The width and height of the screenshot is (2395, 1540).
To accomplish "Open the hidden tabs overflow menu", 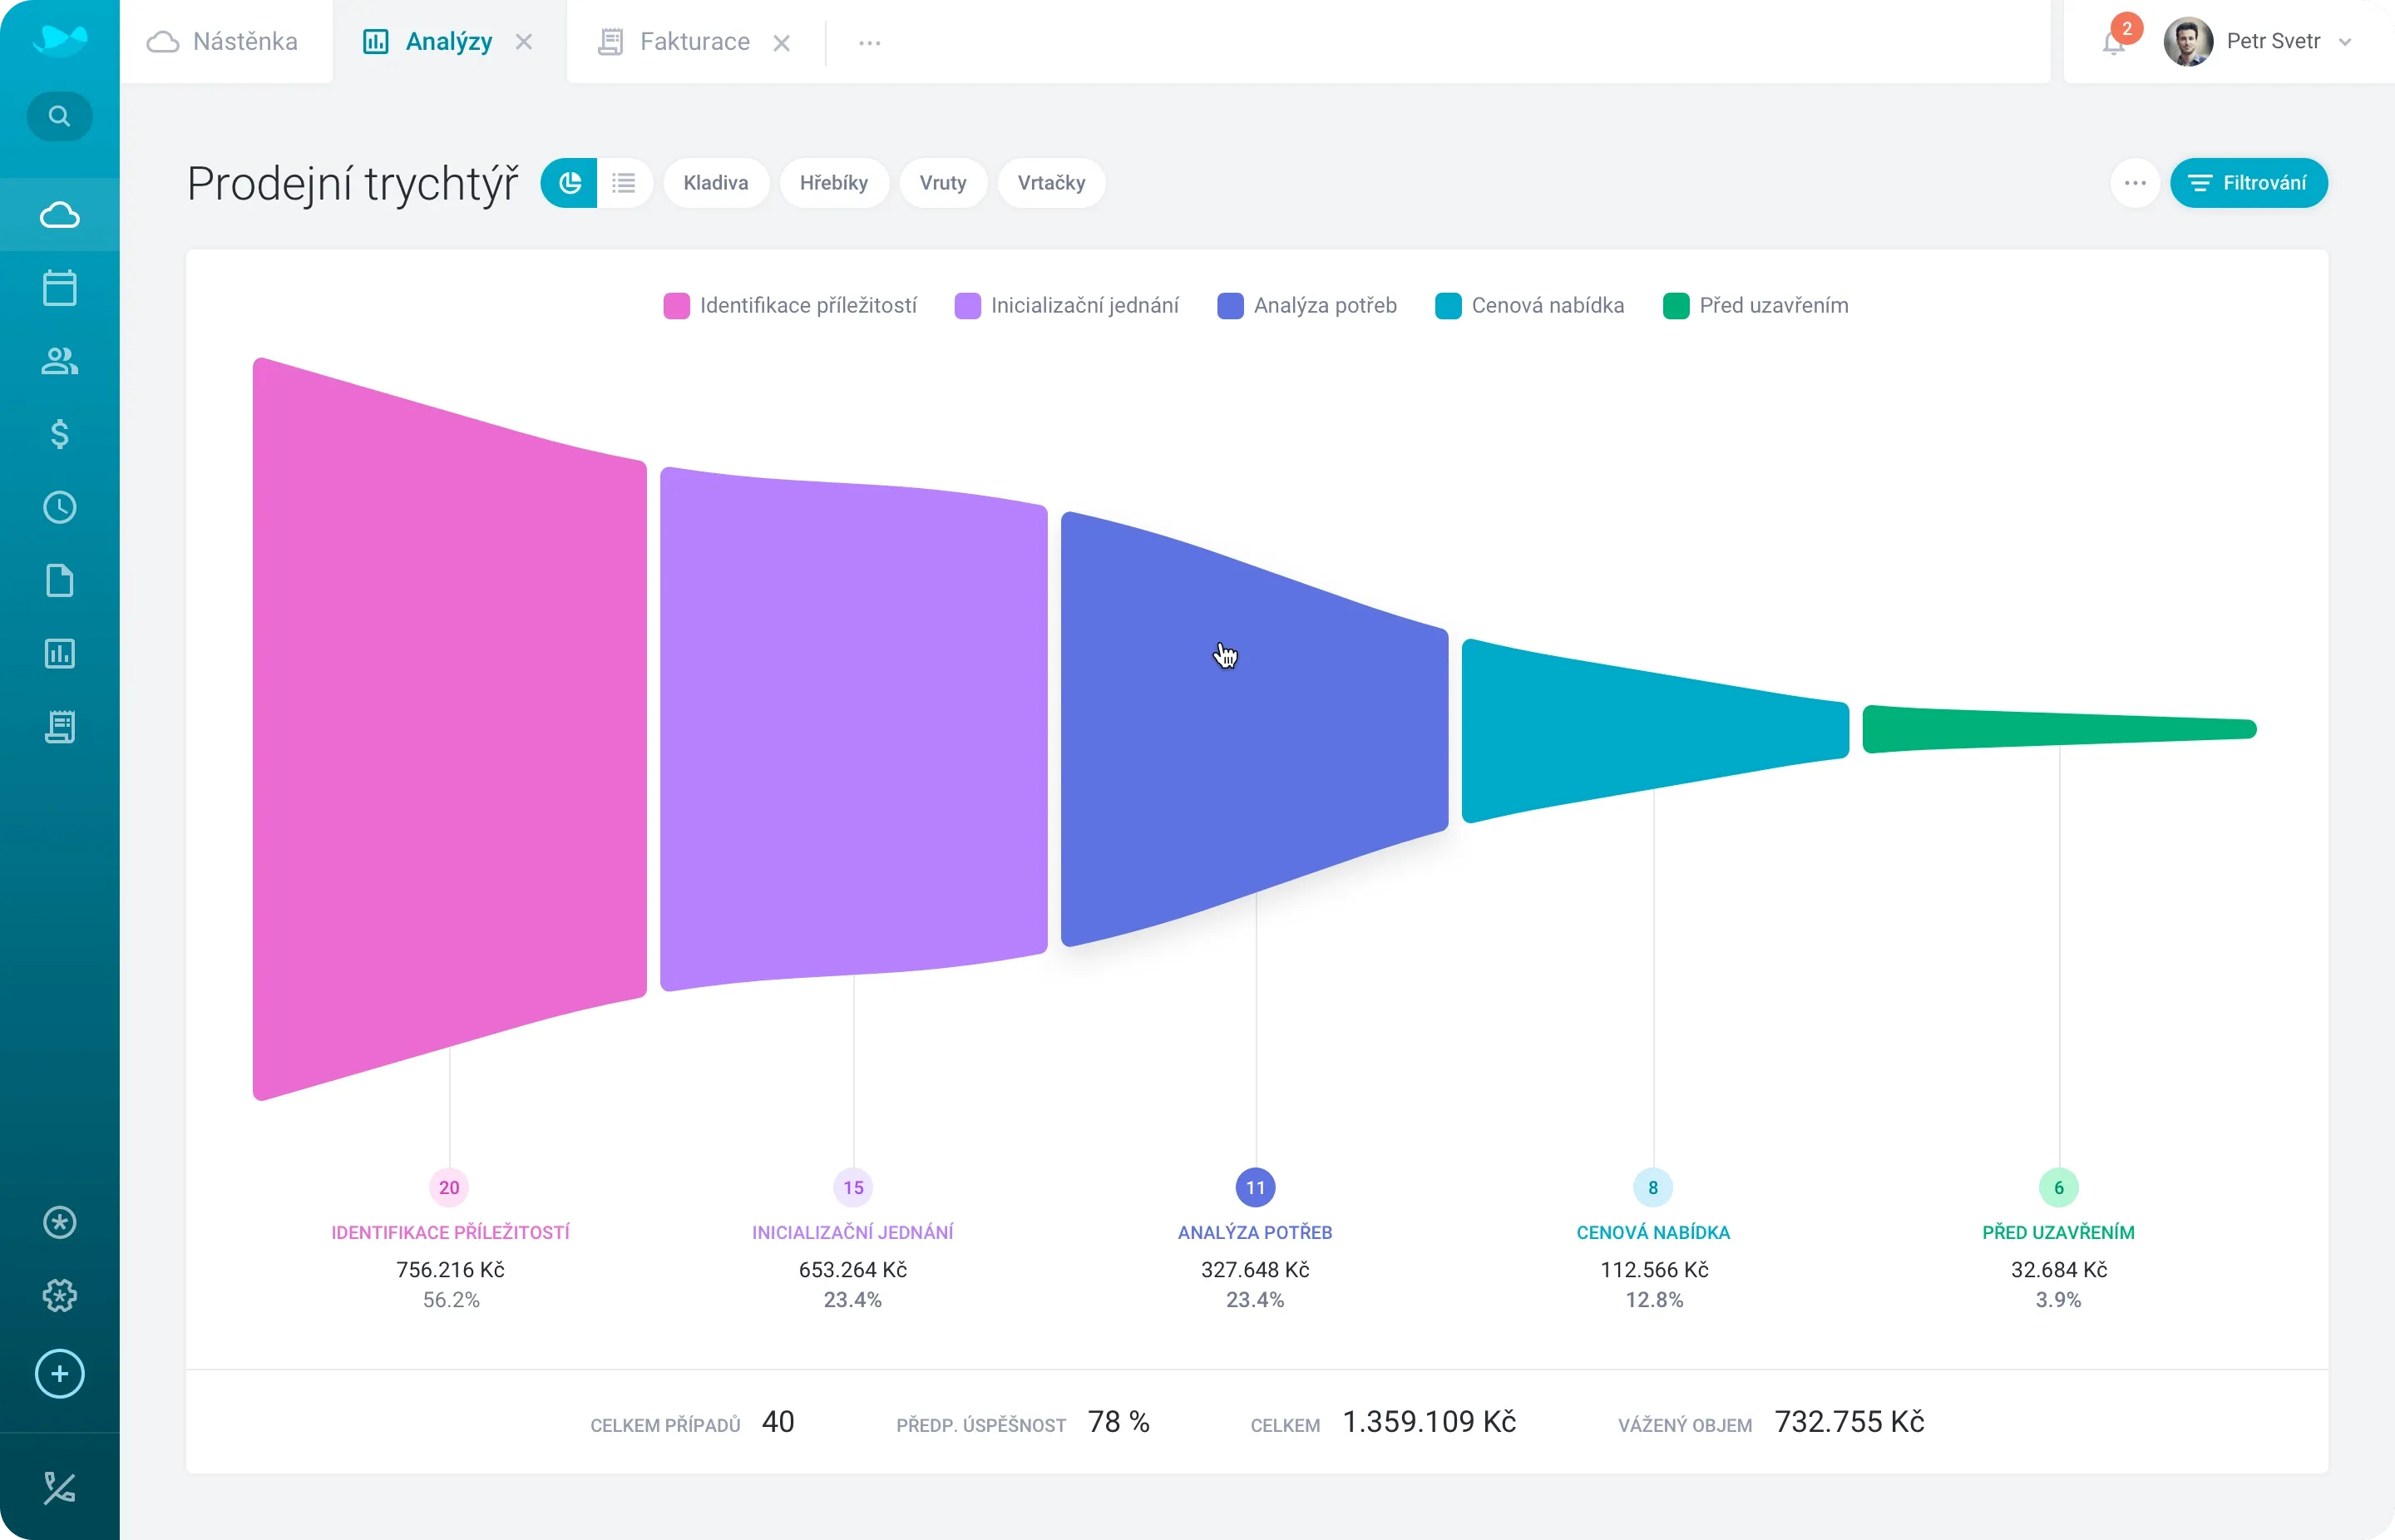I will (869, 42).
